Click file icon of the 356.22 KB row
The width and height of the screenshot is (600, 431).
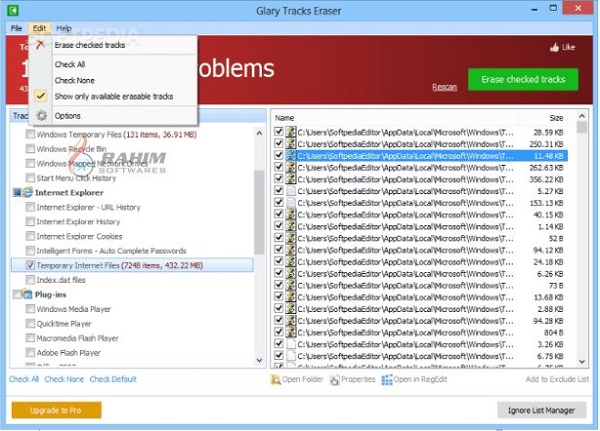(291, 179)
